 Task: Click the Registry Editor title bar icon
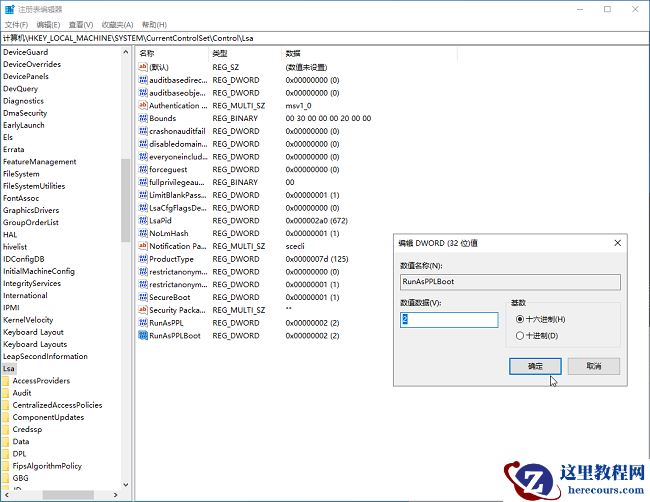pos(9,9)
